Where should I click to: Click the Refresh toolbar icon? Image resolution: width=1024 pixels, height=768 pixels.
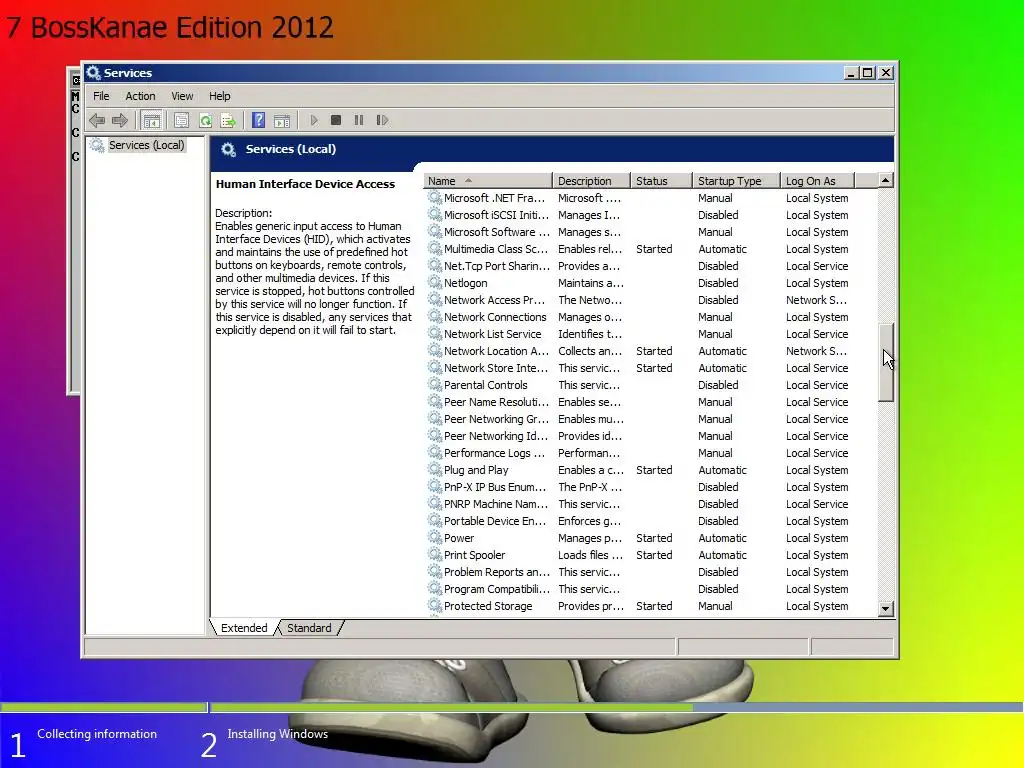(205, 120)
